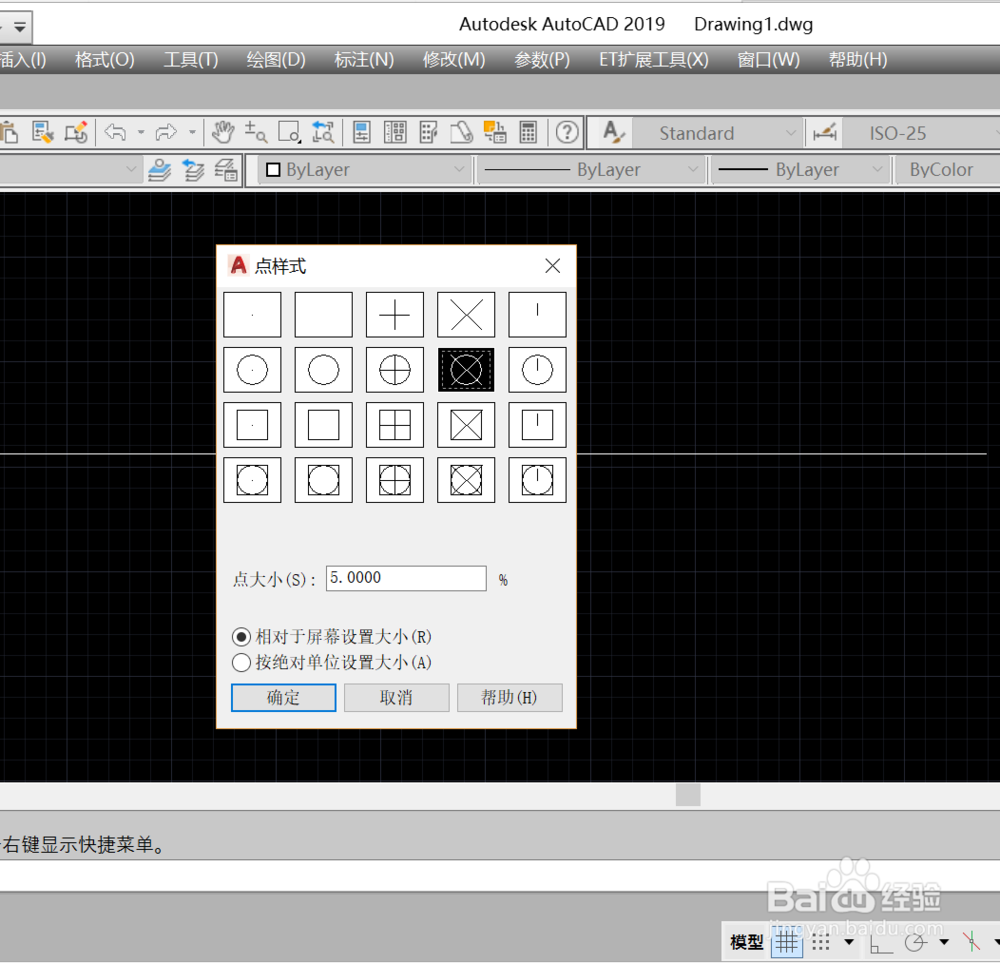1000x963 pixels.
Task: Click the point size input field
Action: click(x=406, y=578)
